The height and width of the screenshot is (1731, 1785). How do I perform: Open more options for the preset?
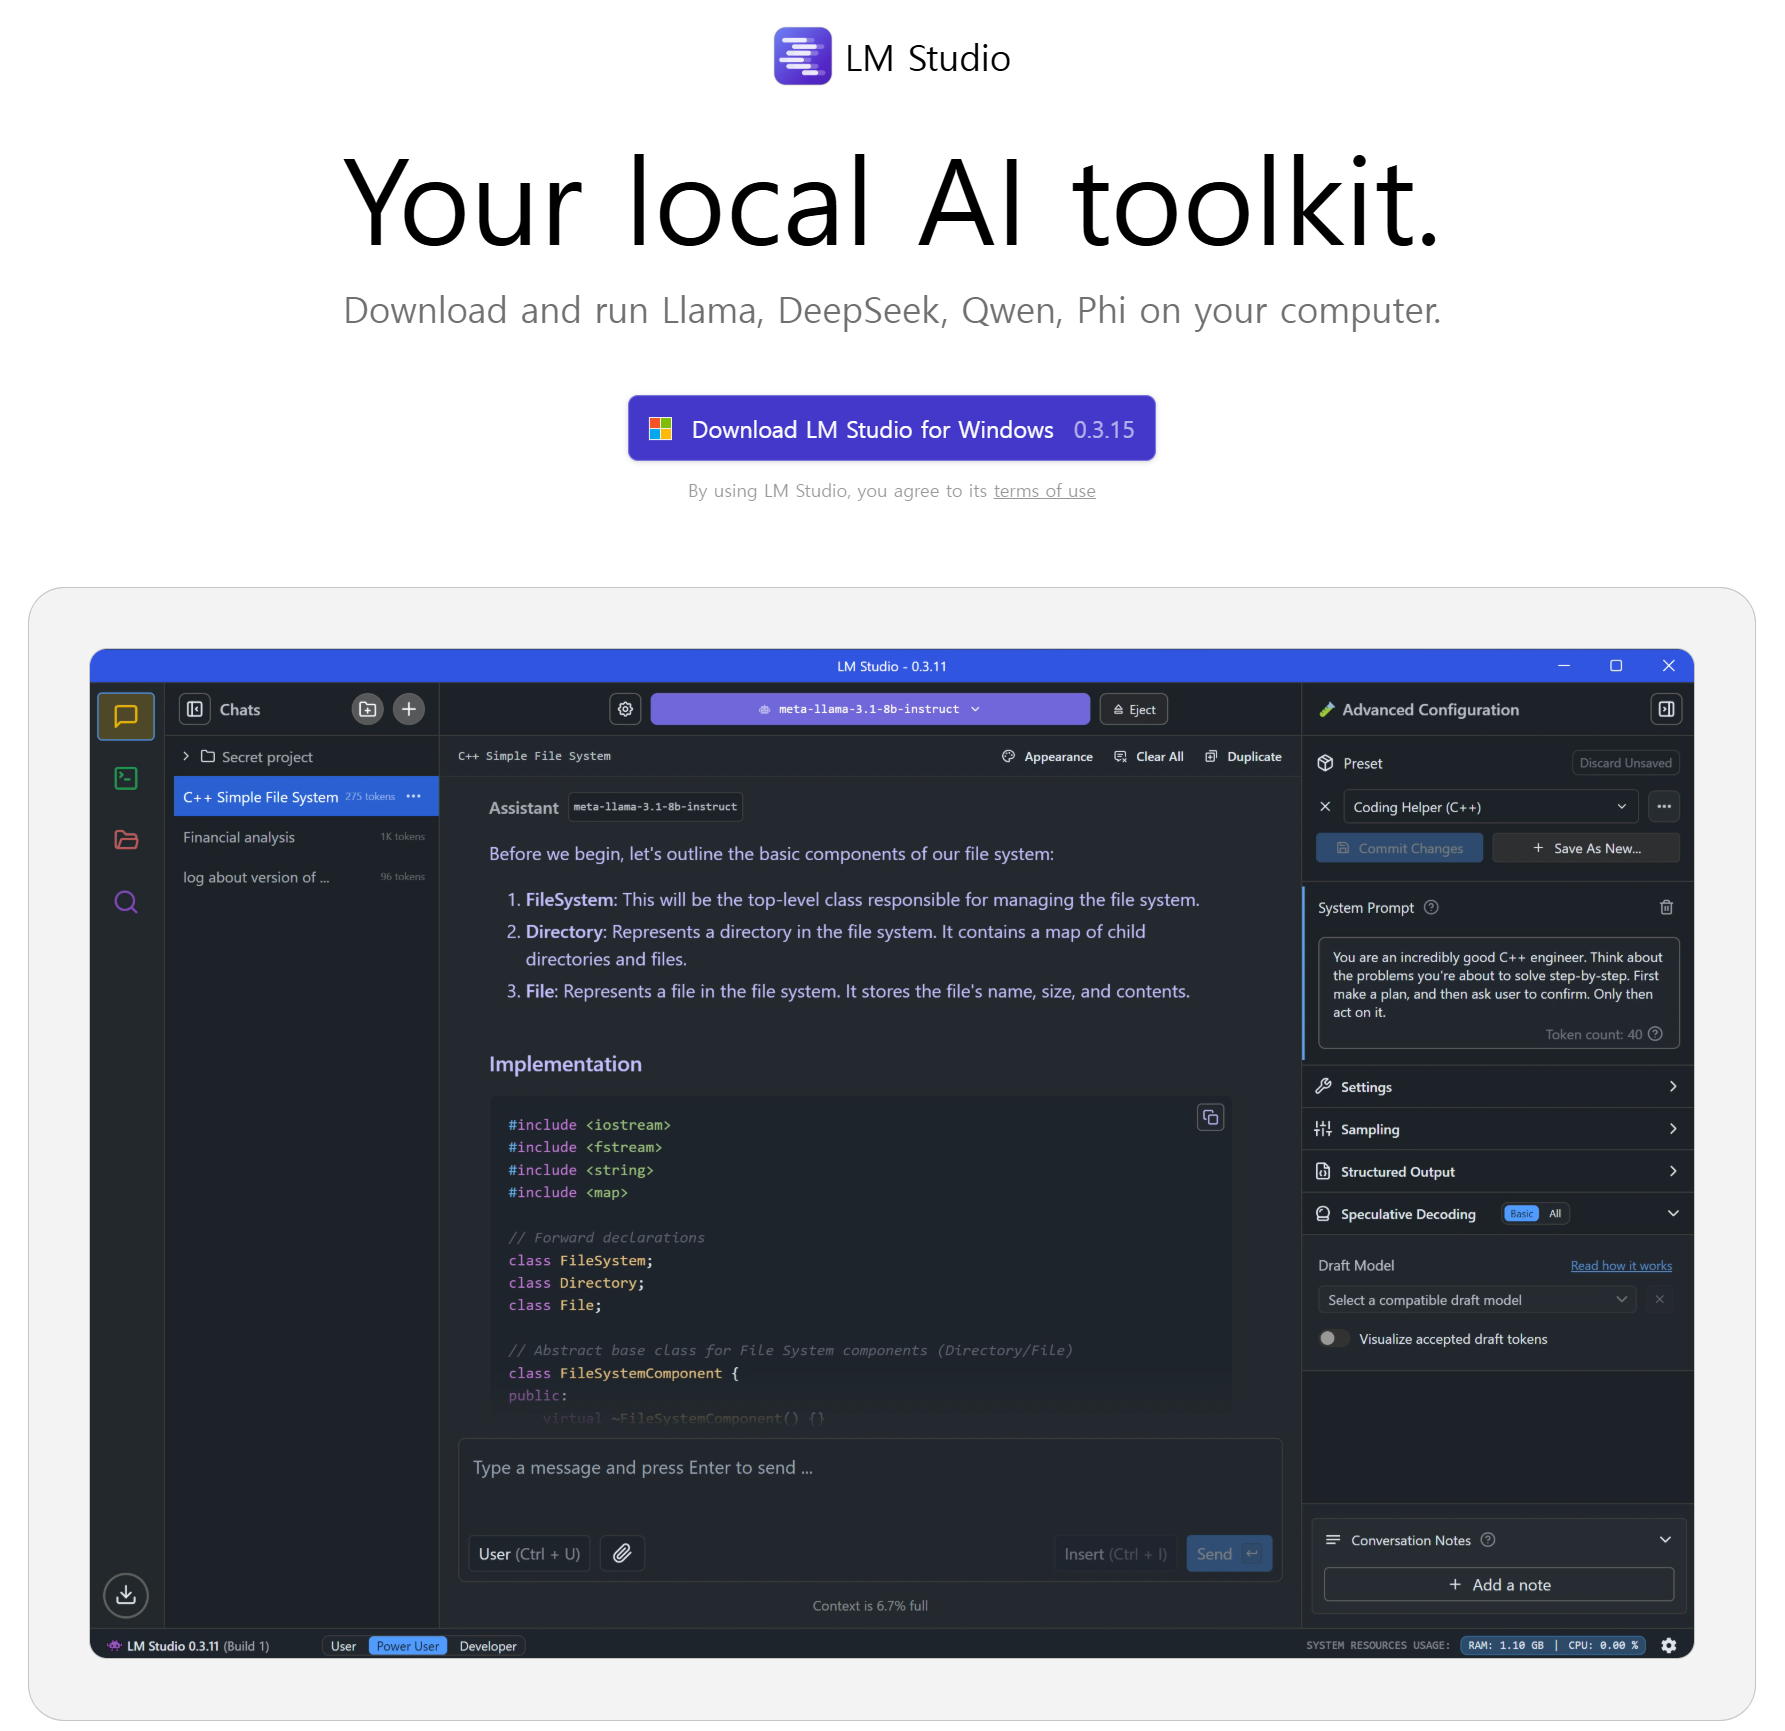(1664, 806)
